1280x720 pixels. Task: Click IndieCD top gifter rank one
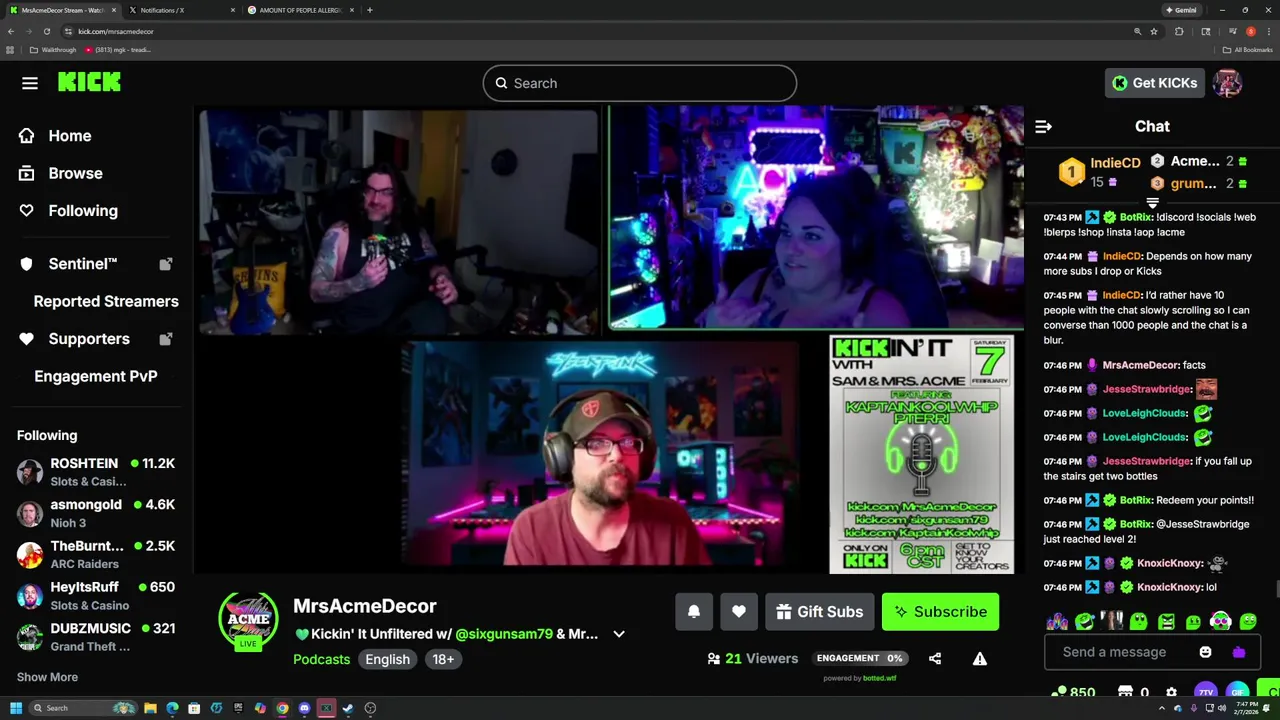tap(1099, 172)
